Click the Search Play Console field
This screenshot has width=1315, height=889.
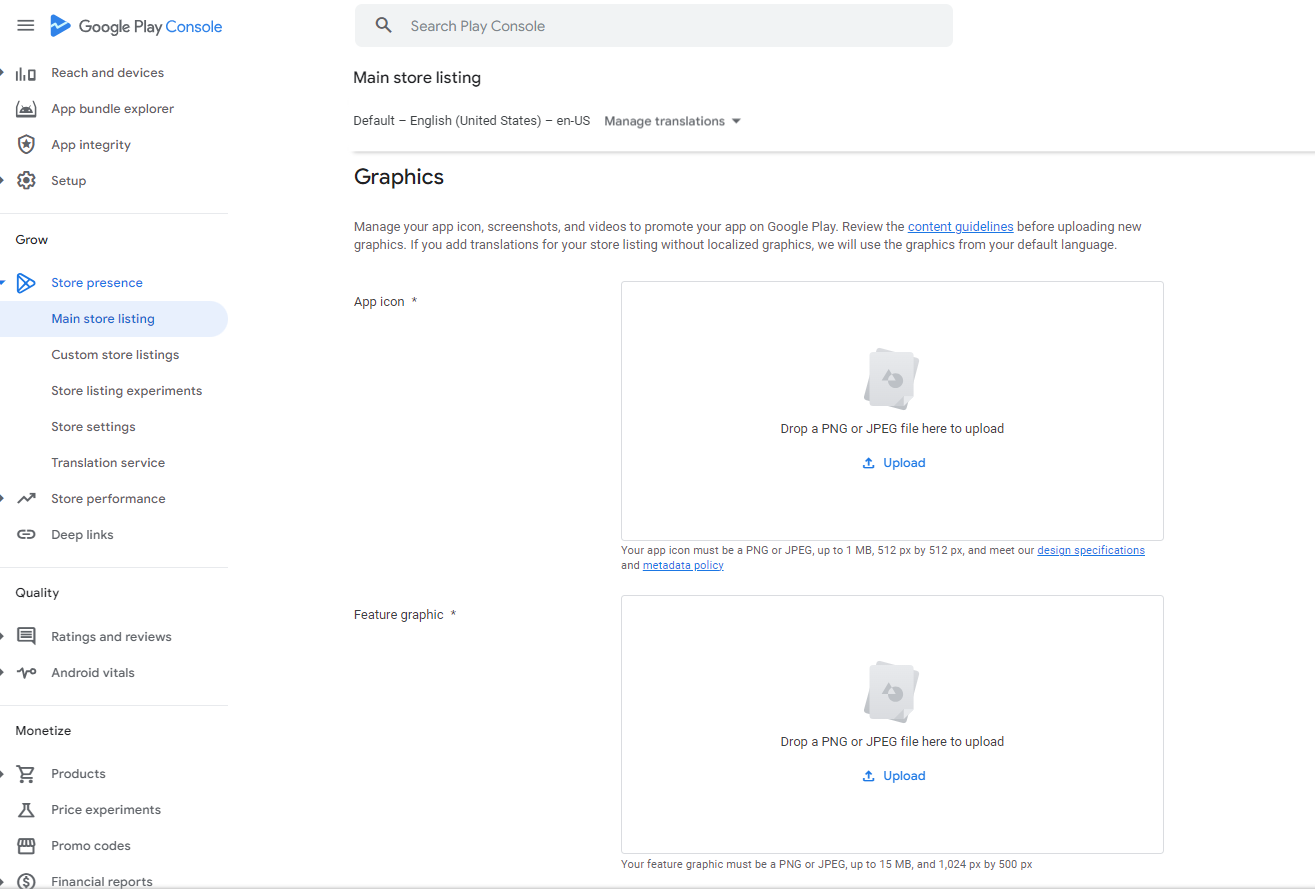[654, 25]
